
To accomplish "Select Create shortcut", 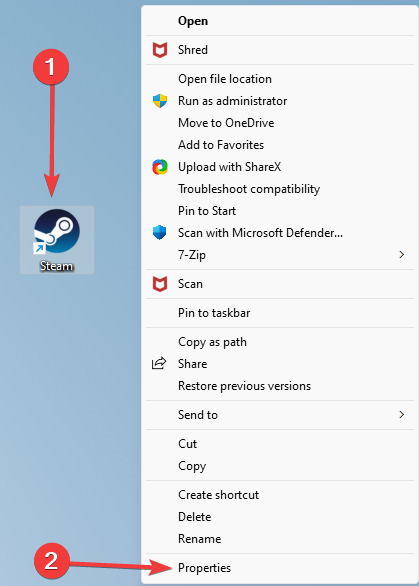I will 280,495.
